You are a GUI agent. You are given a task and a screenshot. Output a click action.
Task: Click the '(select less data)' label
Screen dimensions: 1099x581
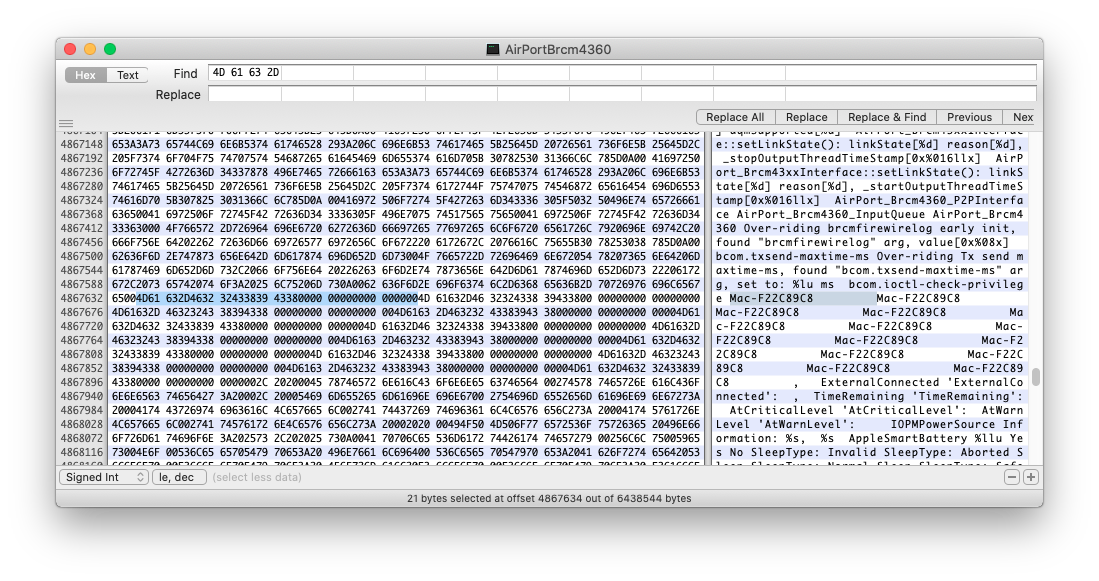tap(257, 477)
